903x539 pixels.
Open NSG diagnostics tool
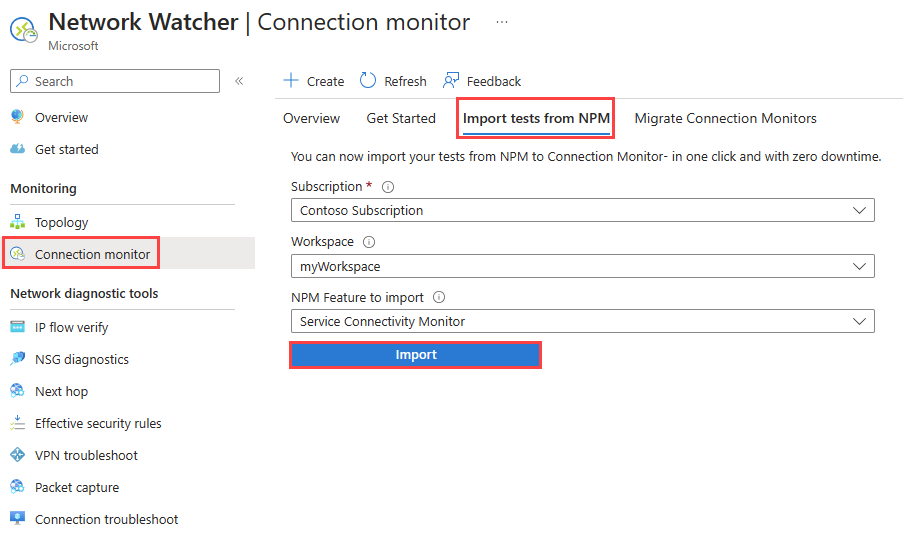[82, 359]
